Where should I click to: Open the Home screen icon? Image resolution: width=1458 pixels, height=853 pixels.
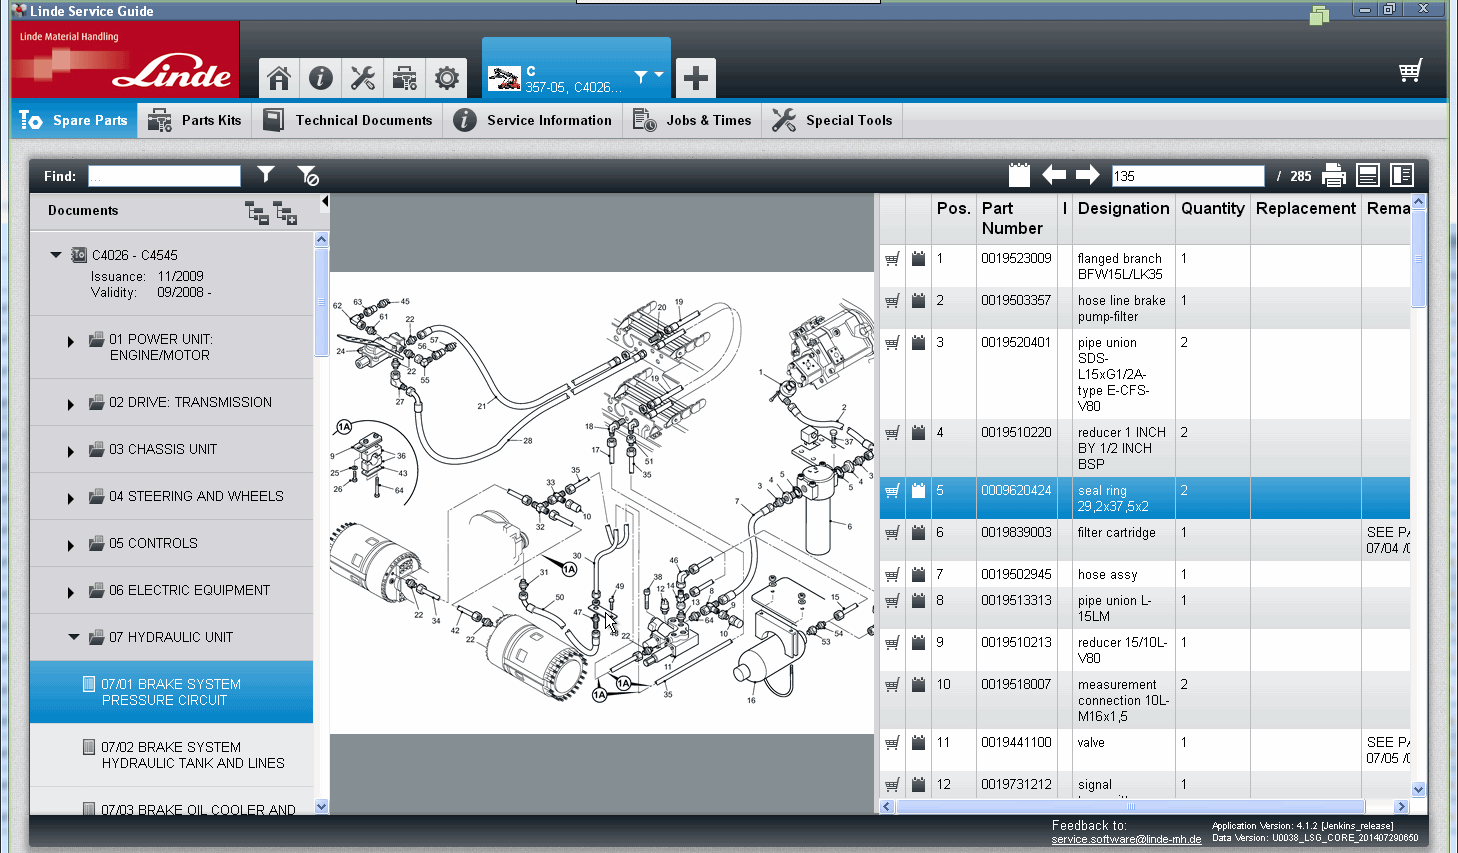coord(278,77)
